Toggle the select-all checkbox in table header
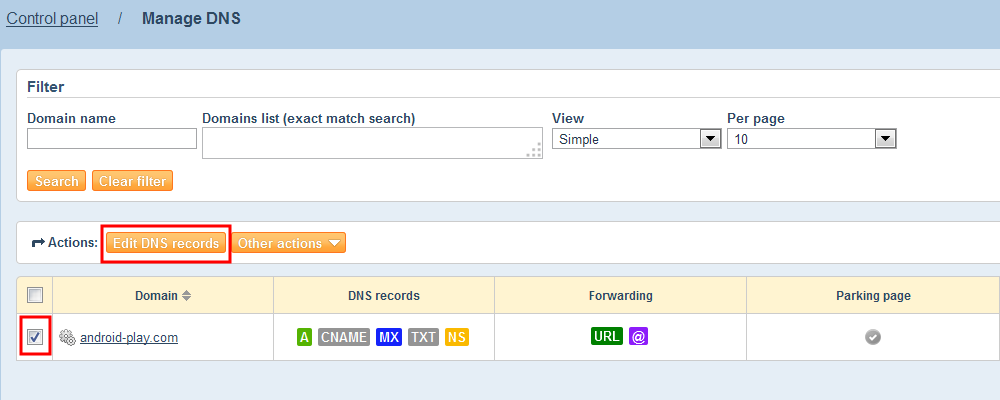 (x=35, y=295)
